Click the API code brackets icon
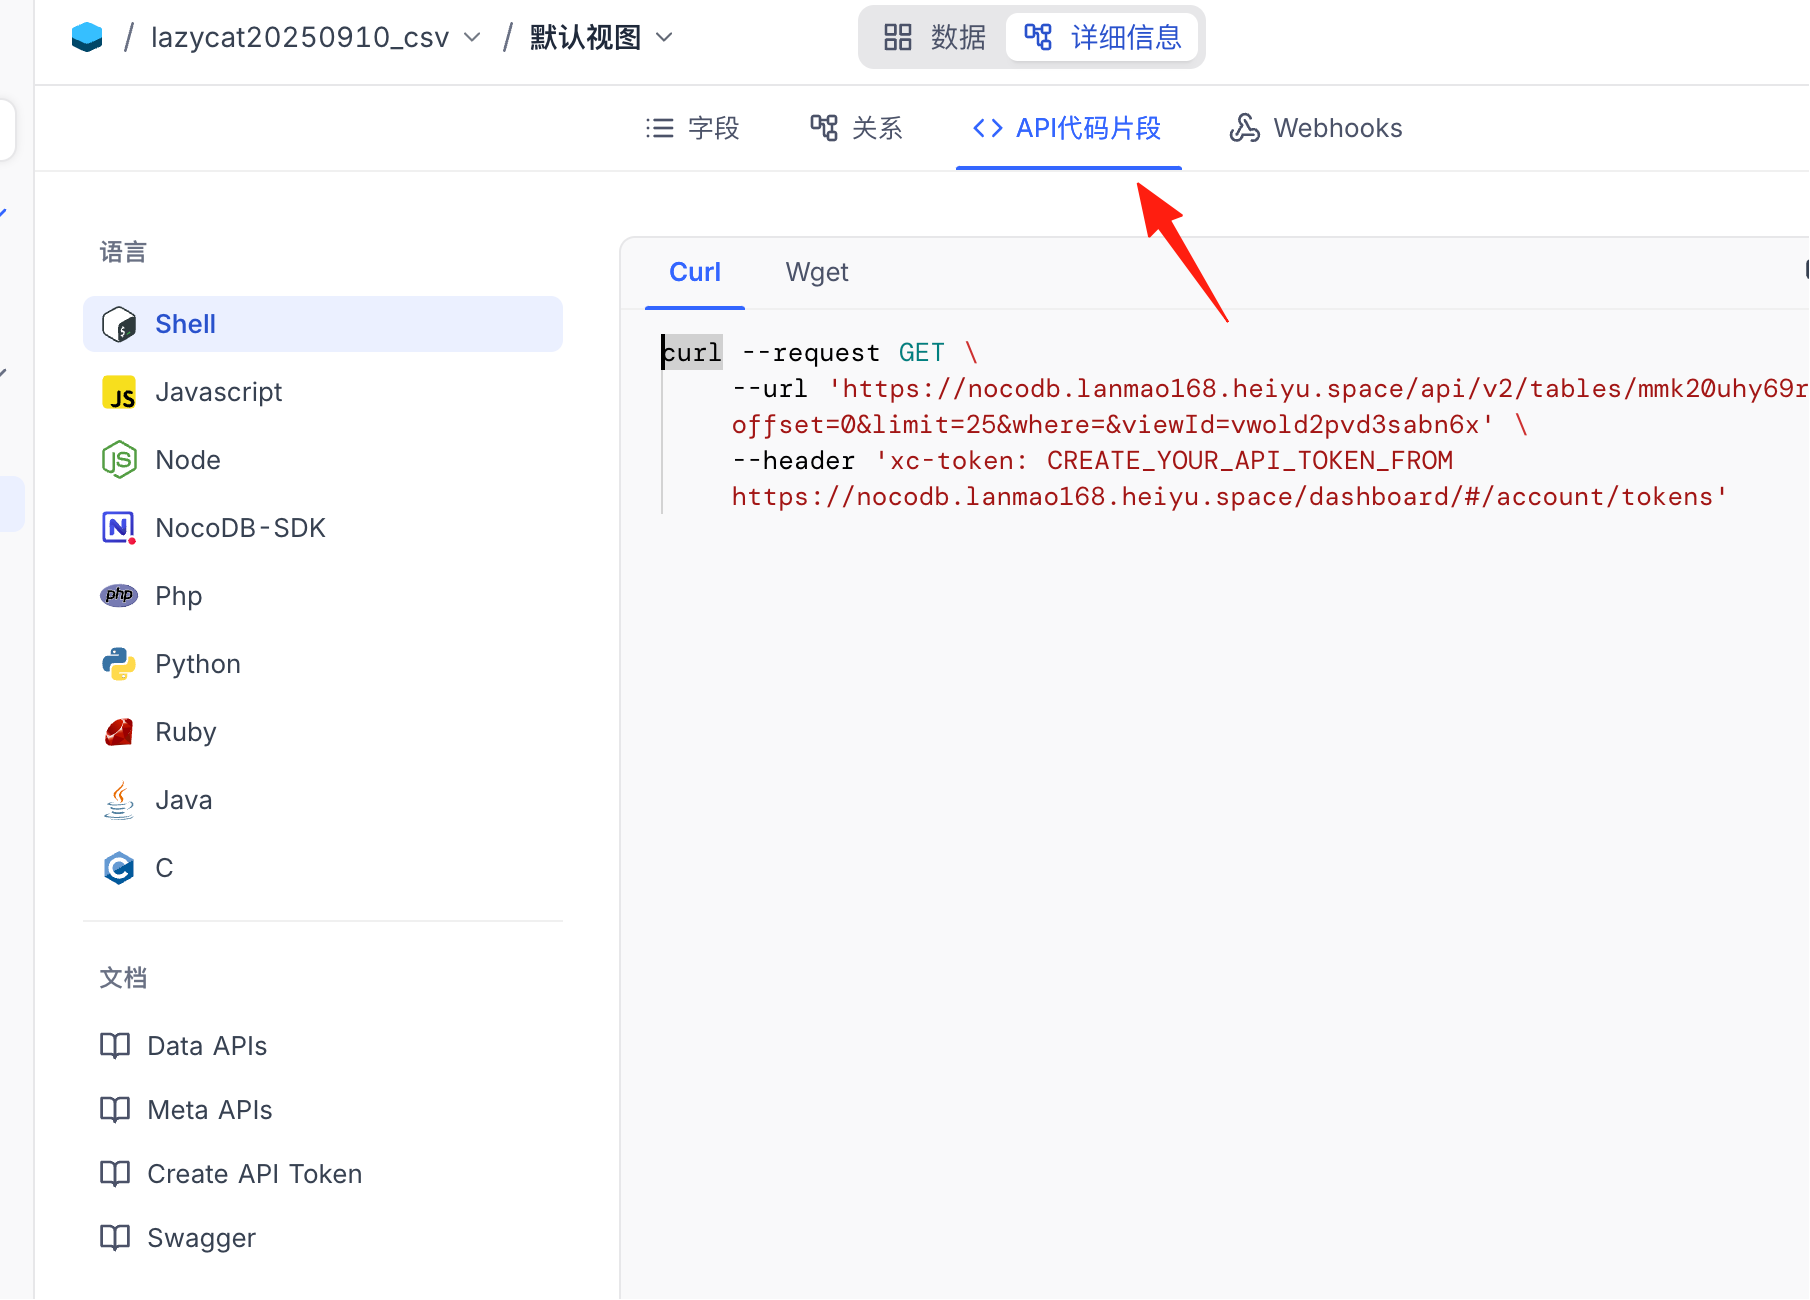 click(x=988, y=128)
